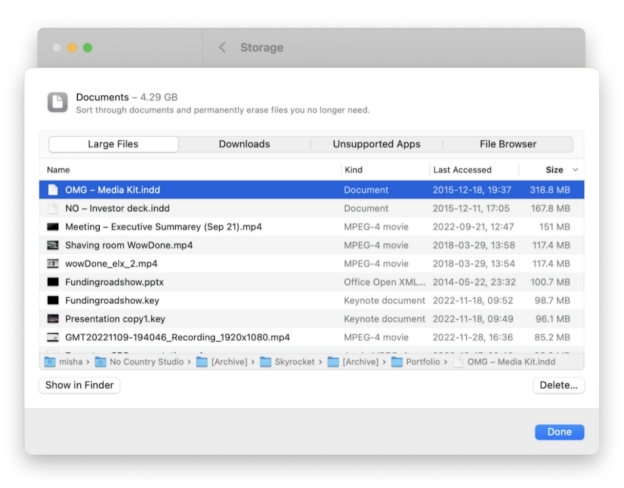The height and width of the screenshot is (488, 624).
Task: Click the blue Done button
Action: point(559,432)
